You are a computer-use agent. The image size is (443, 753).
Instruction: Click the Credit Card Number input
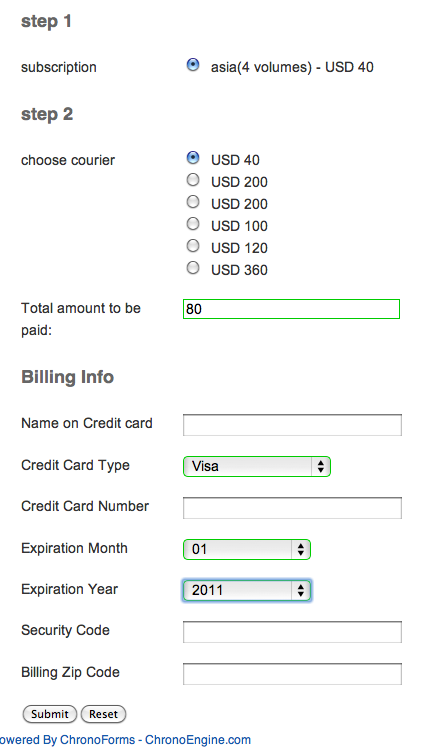292,508
